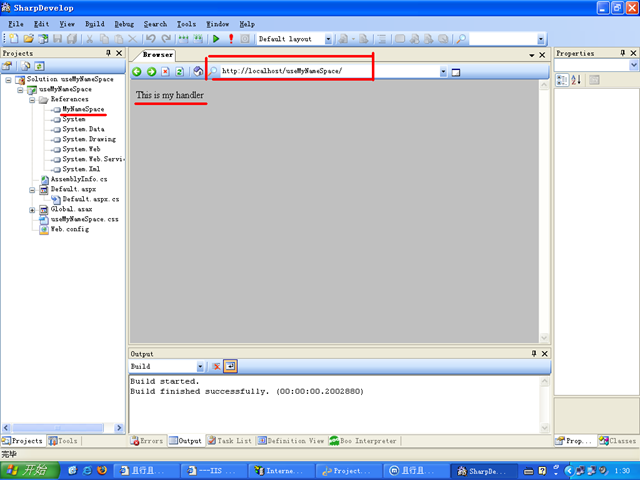Click the red exclamation run-without-debugger icon

pyautogui.click(x=231, y=39)
